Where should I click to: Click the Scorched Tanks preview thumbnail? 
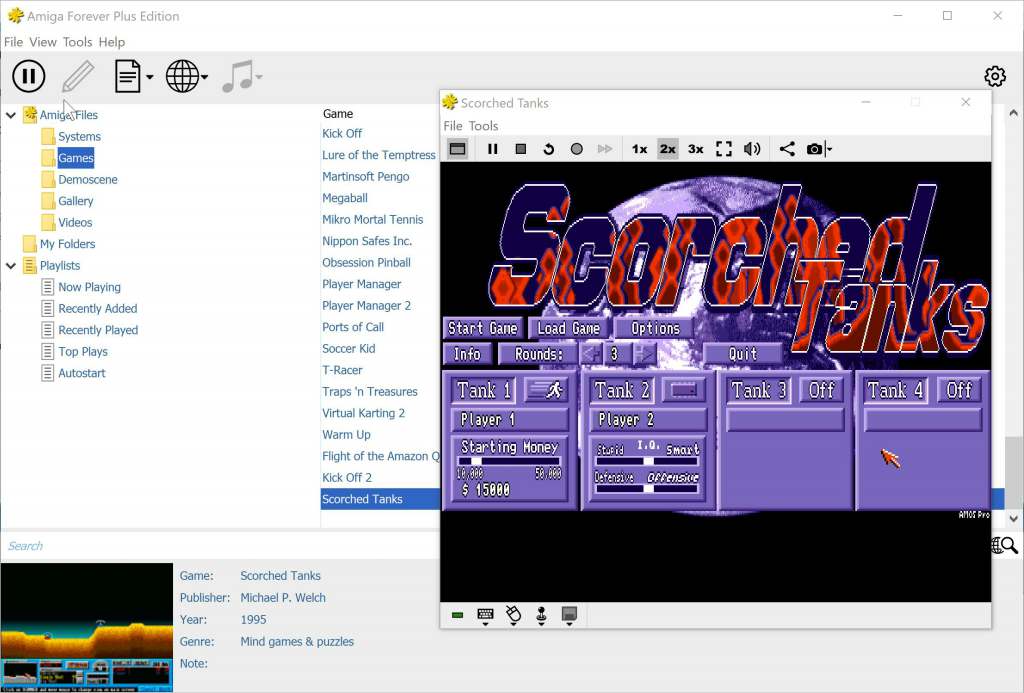[86, 627]
